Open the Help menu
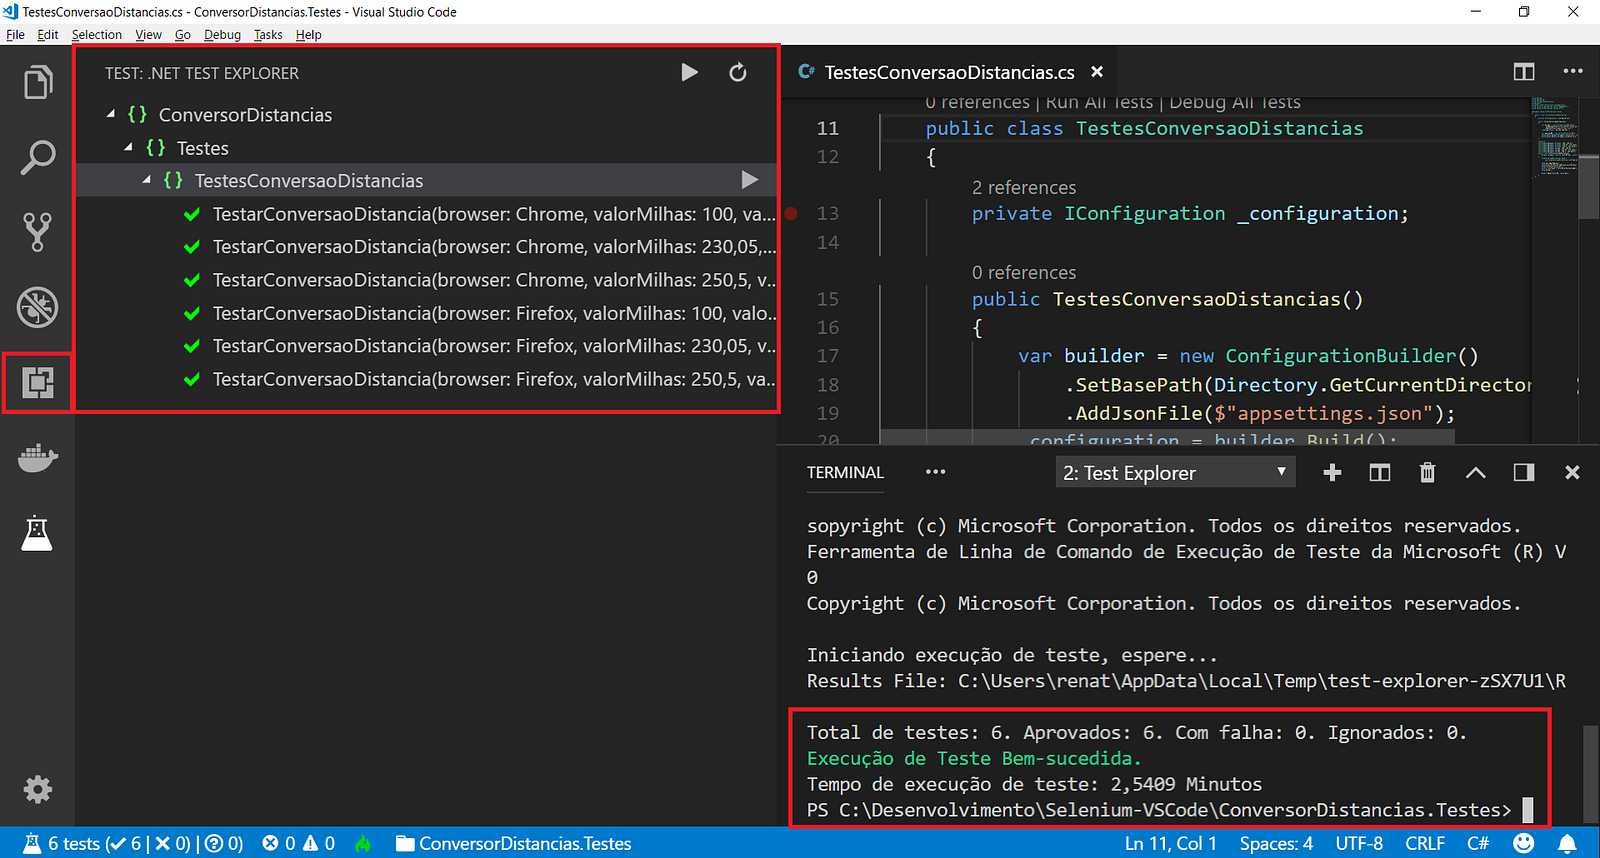Image resolution: width=1600 pixels, height=858 pixels. pyautogui.click(x=308, y=34)
